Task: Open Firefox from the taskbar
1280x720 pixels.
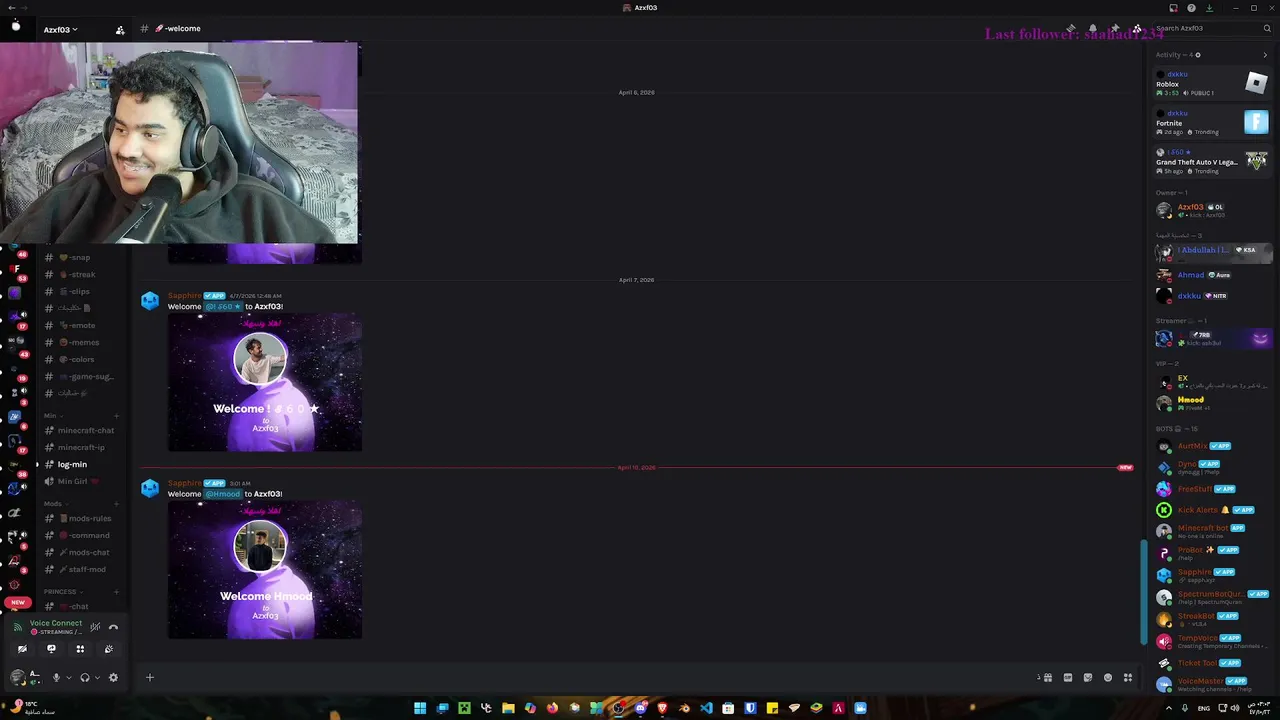Action: [552, 708]
